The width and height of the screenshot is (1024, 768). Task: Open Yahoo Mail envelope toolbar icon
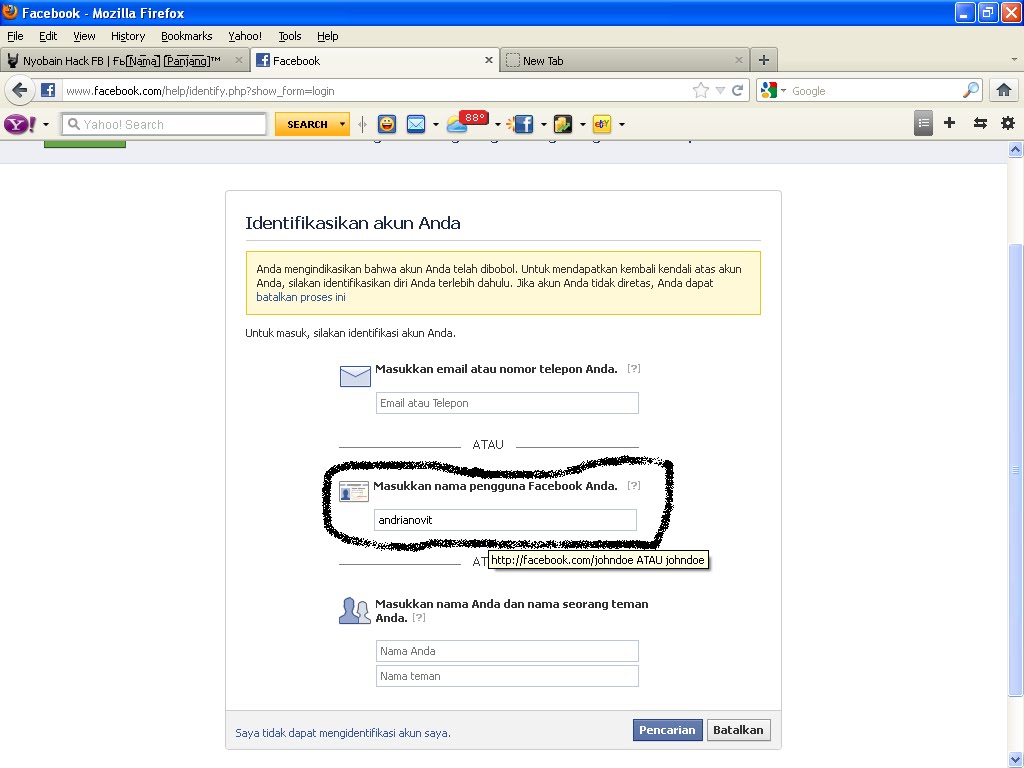[x=416, y=123]
